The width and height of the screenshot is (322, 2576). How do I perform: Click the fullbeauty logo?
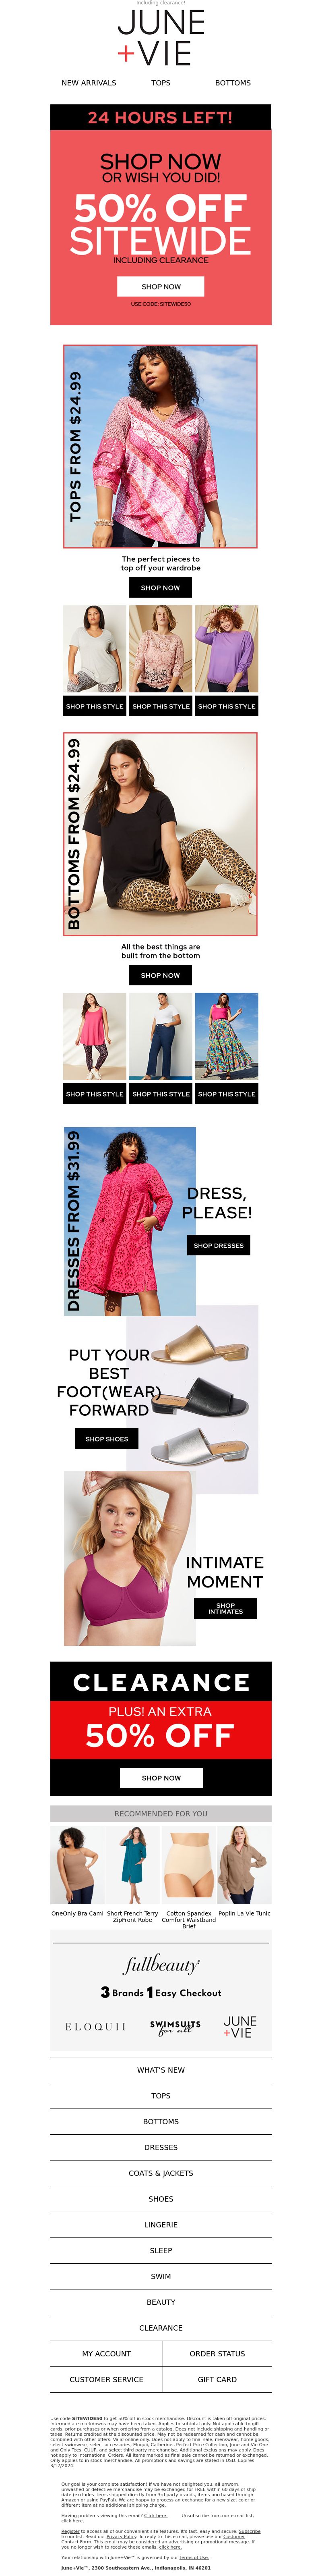click(161, 1963)
